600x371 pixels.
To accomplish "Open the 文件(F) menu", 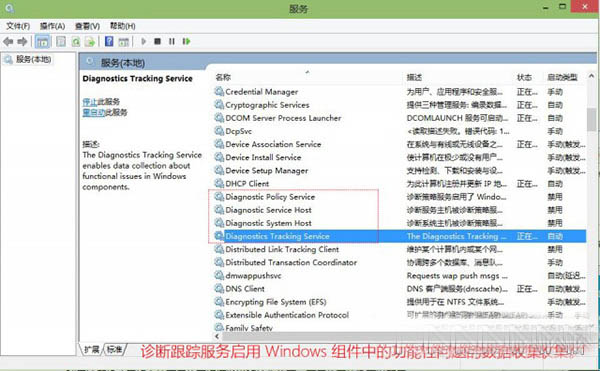I will pos(18,26).
